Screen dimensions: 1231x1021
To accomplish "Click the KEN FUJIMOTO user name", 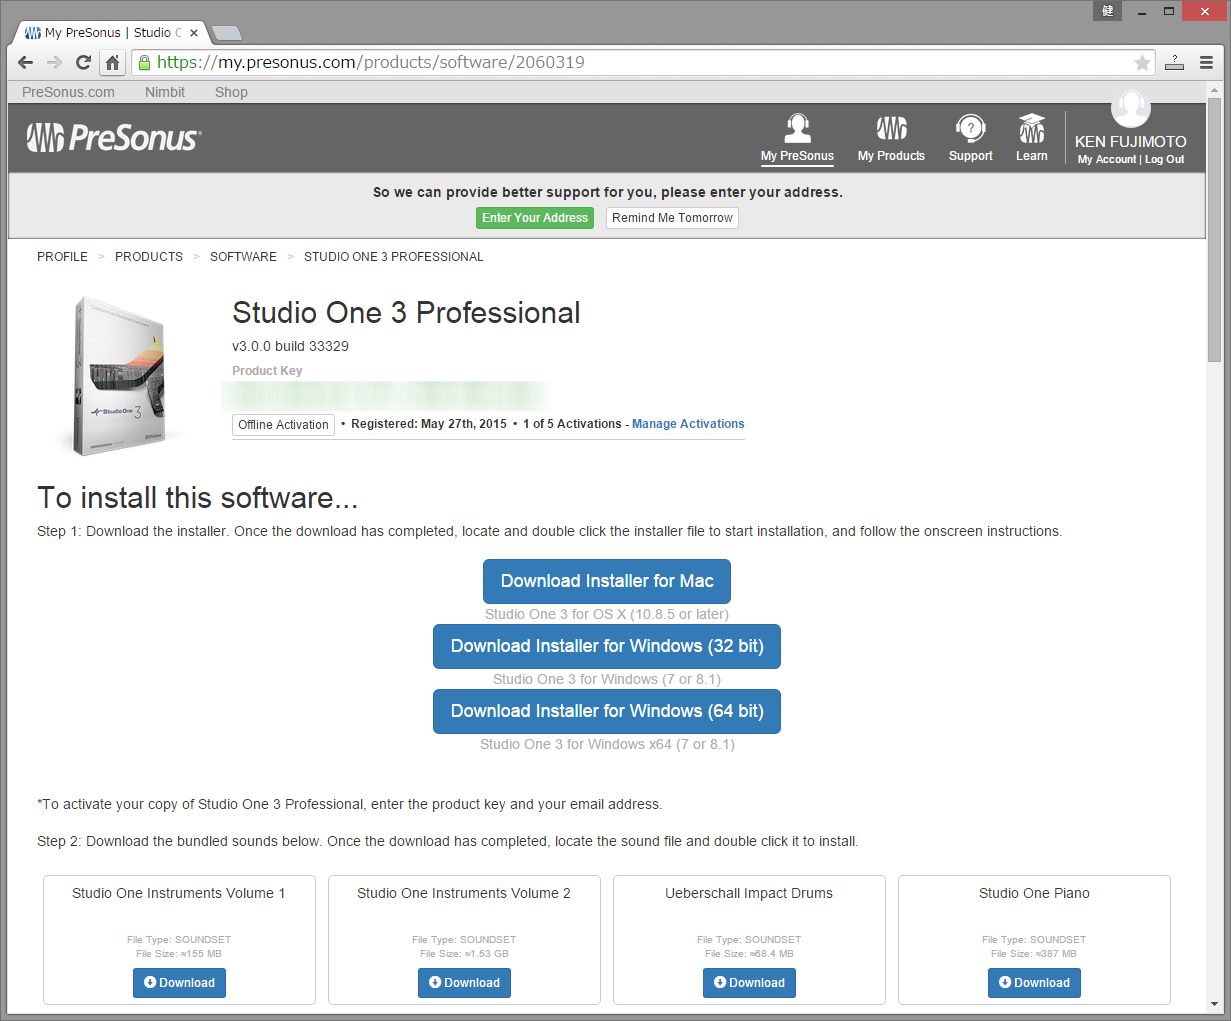I will coord(1131,142).
